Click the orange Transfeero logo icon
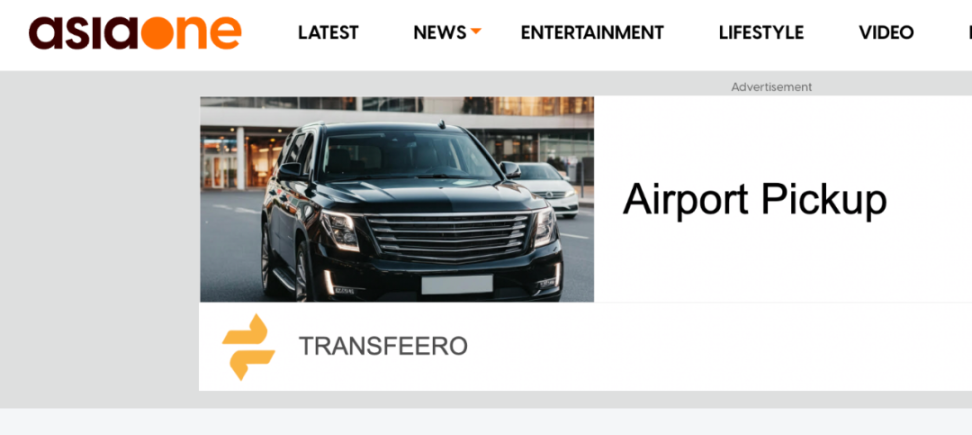The image size is (972, 435). pos(249,346)
